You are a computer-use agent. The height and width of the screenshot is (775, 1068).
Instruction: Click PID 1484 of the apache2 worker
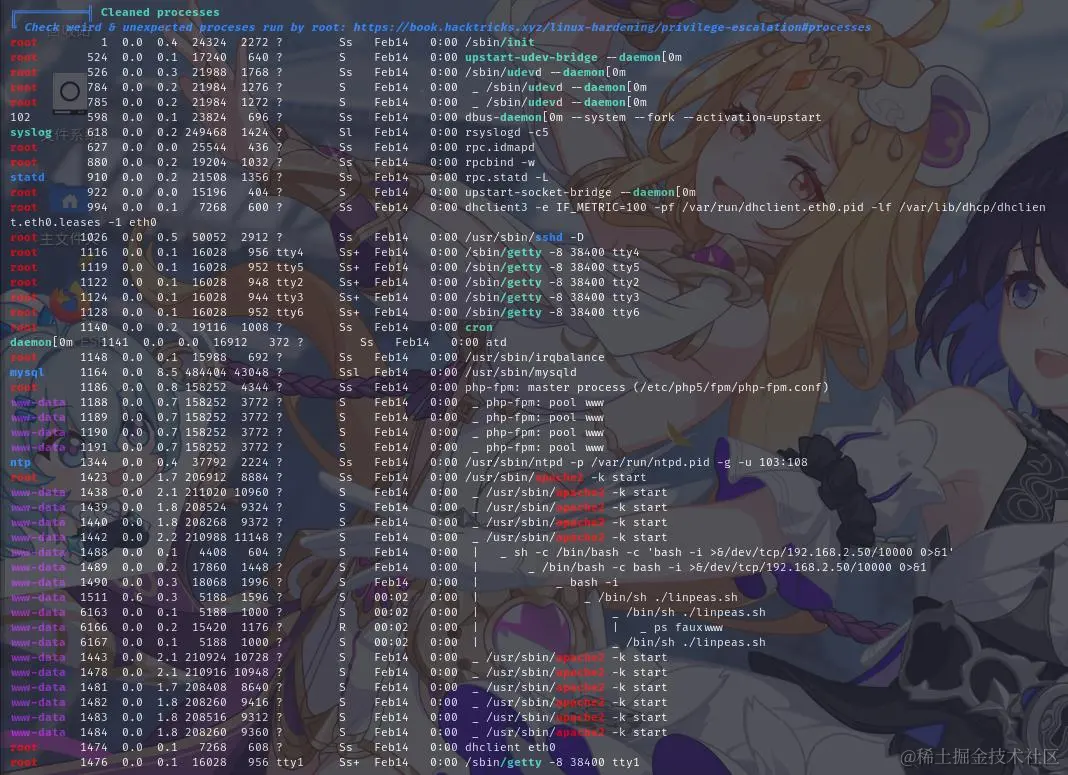(93, 731)
